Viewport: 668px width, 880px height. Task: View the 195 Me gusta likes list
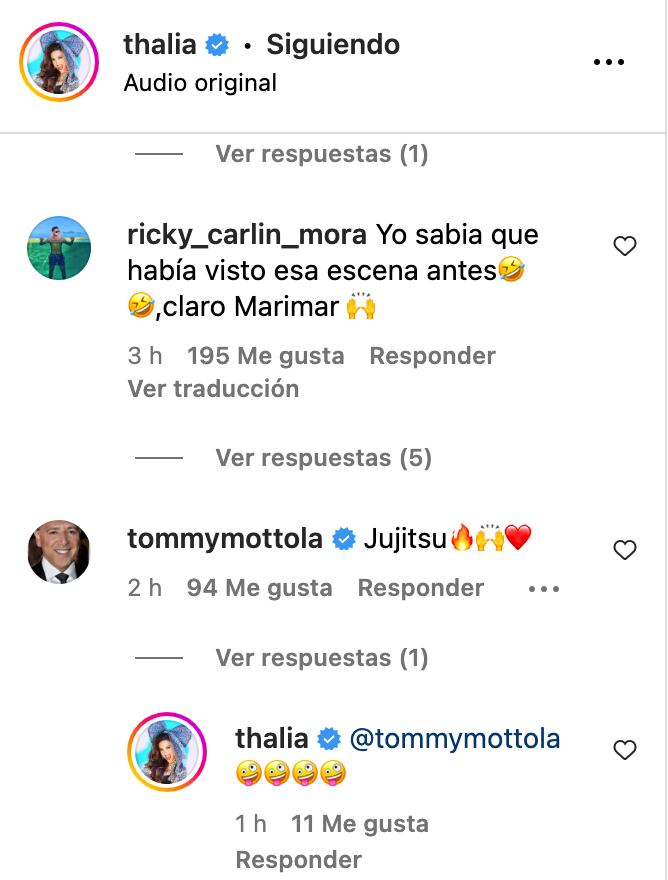tap(265, 356)
